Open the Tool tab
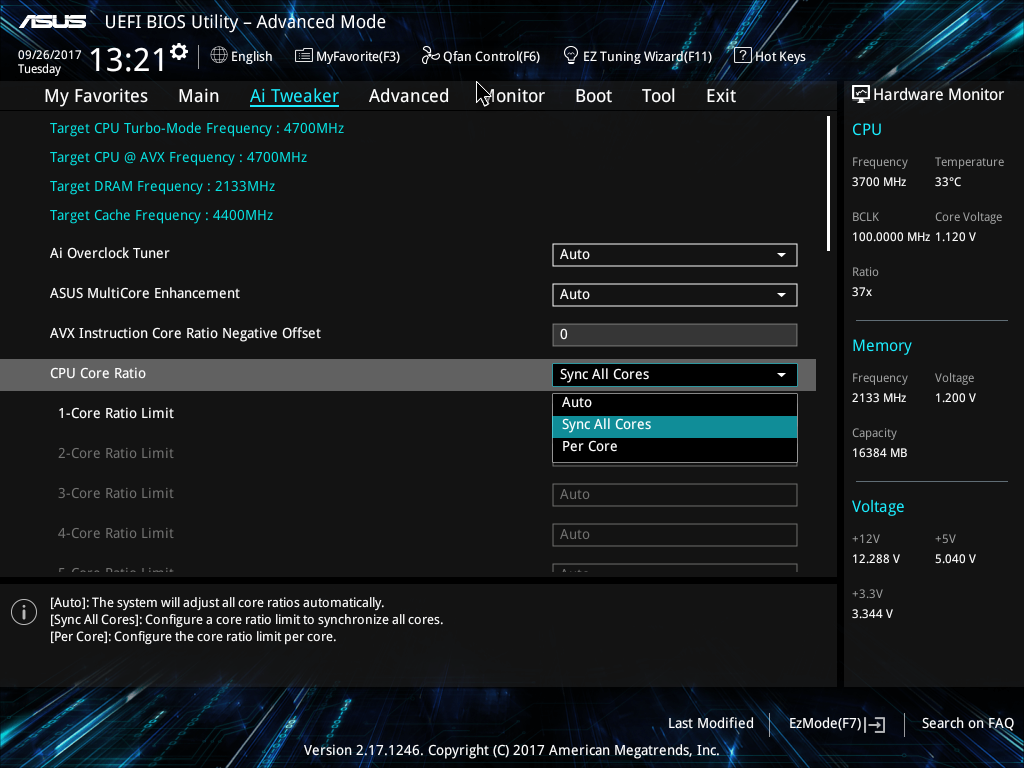Screen dimensions: 1024x768 (x=658, y=96)
